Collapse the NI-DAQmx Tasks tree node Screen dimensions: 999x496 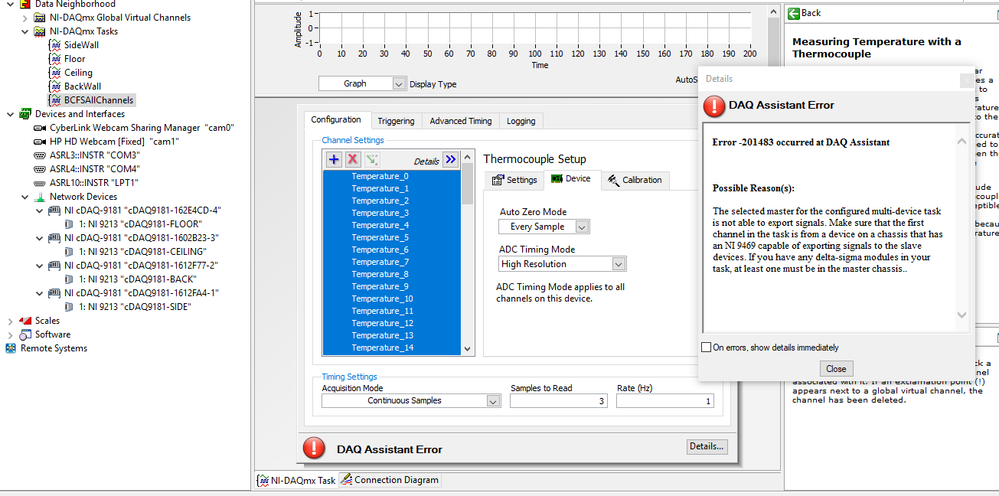(x=25, y=31)
